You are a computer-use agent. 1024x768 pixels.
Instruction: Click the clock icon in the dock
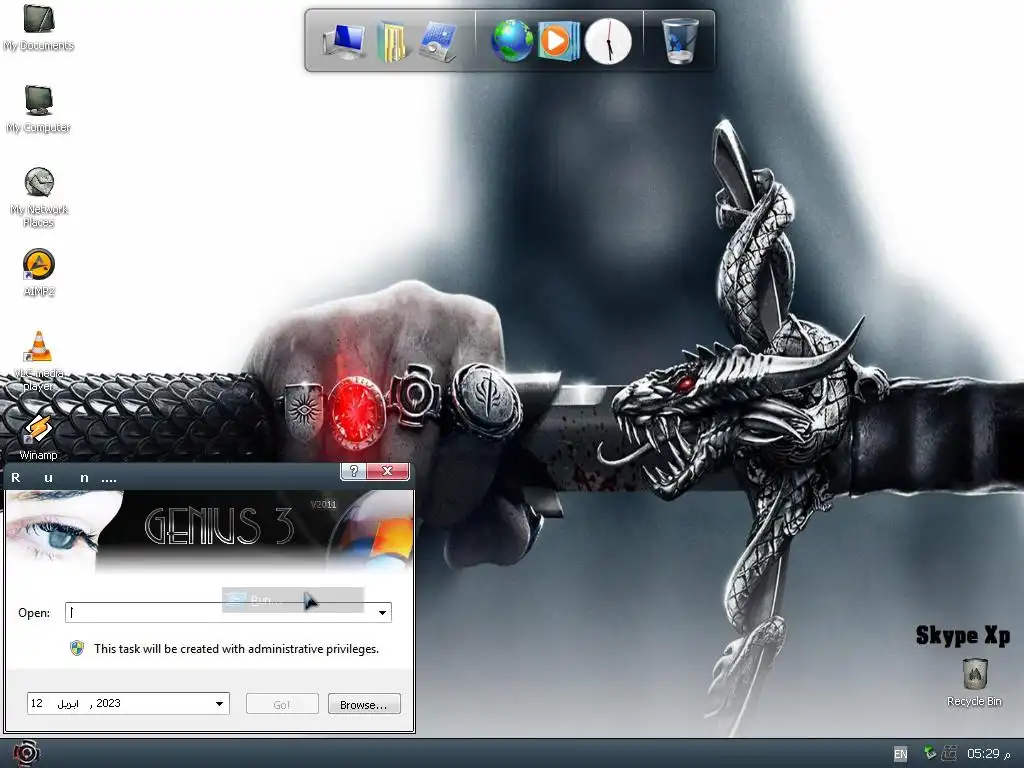click(x=608, y=40)
